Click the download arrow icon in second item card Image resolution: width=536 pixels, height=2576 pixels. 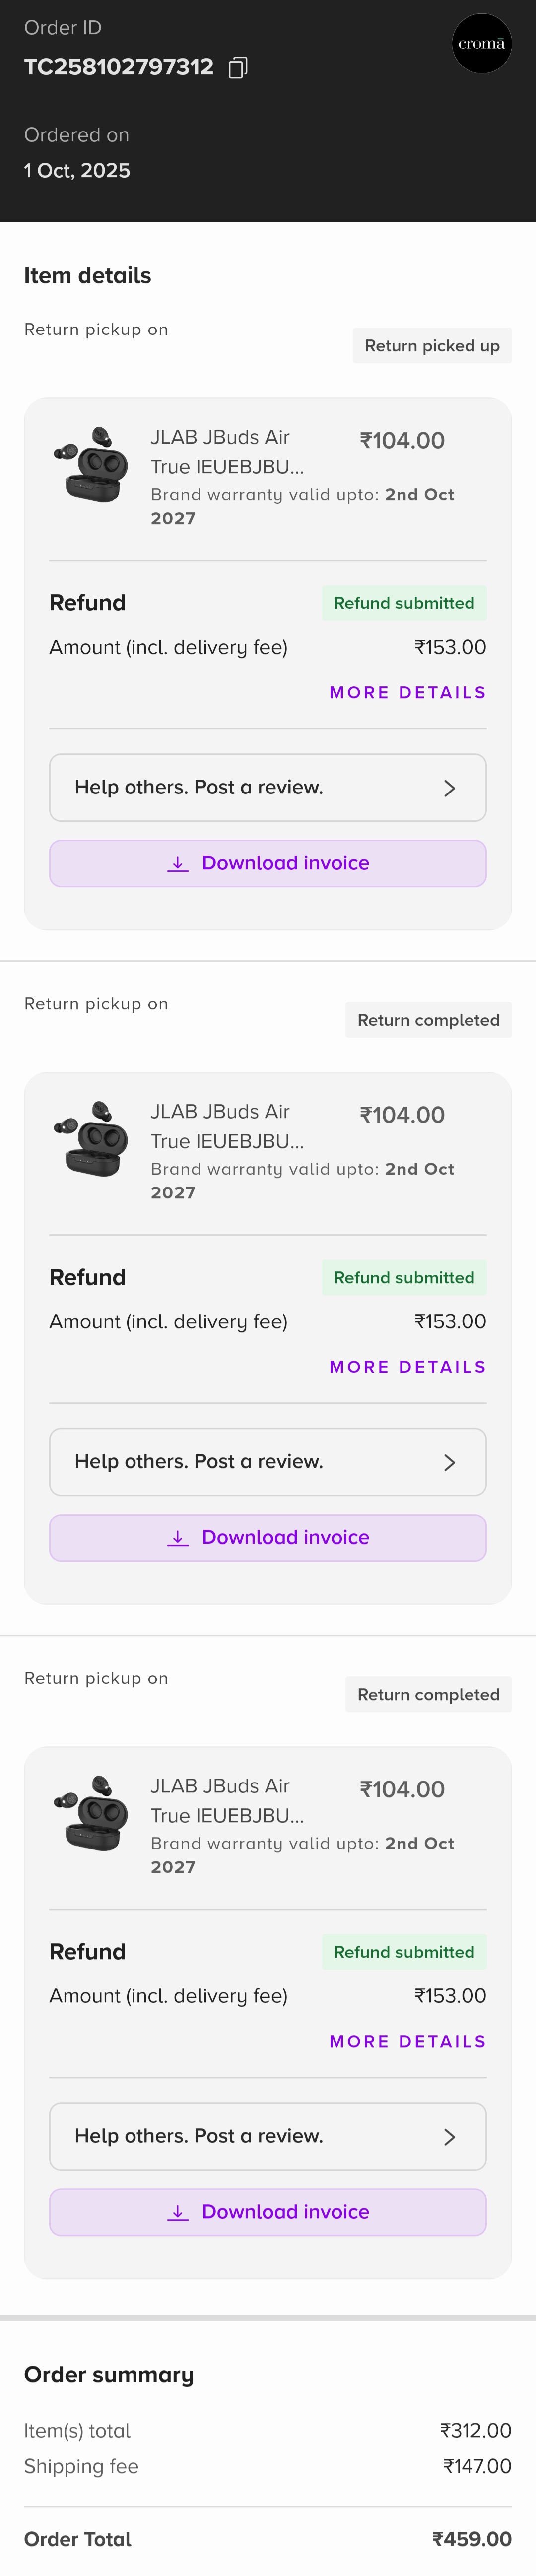pos(178,1537)
